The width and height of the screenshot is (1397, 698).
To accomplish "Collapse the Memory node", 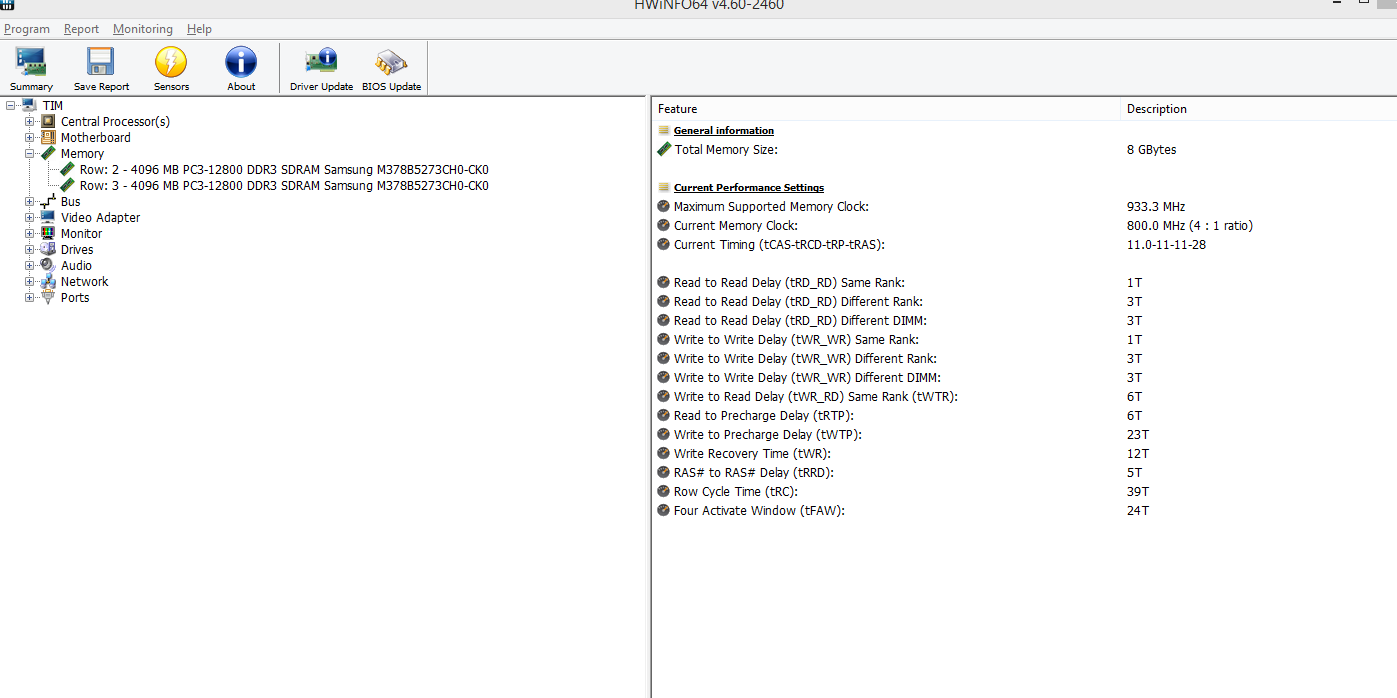I will pyautogui.click(x=30, y=153).
